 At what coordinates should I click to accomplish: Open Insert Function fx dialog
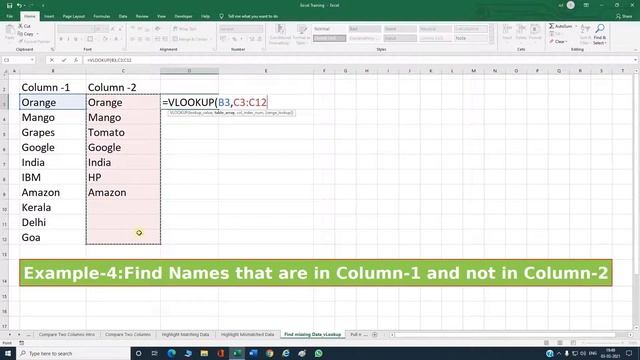pos(76,60)
